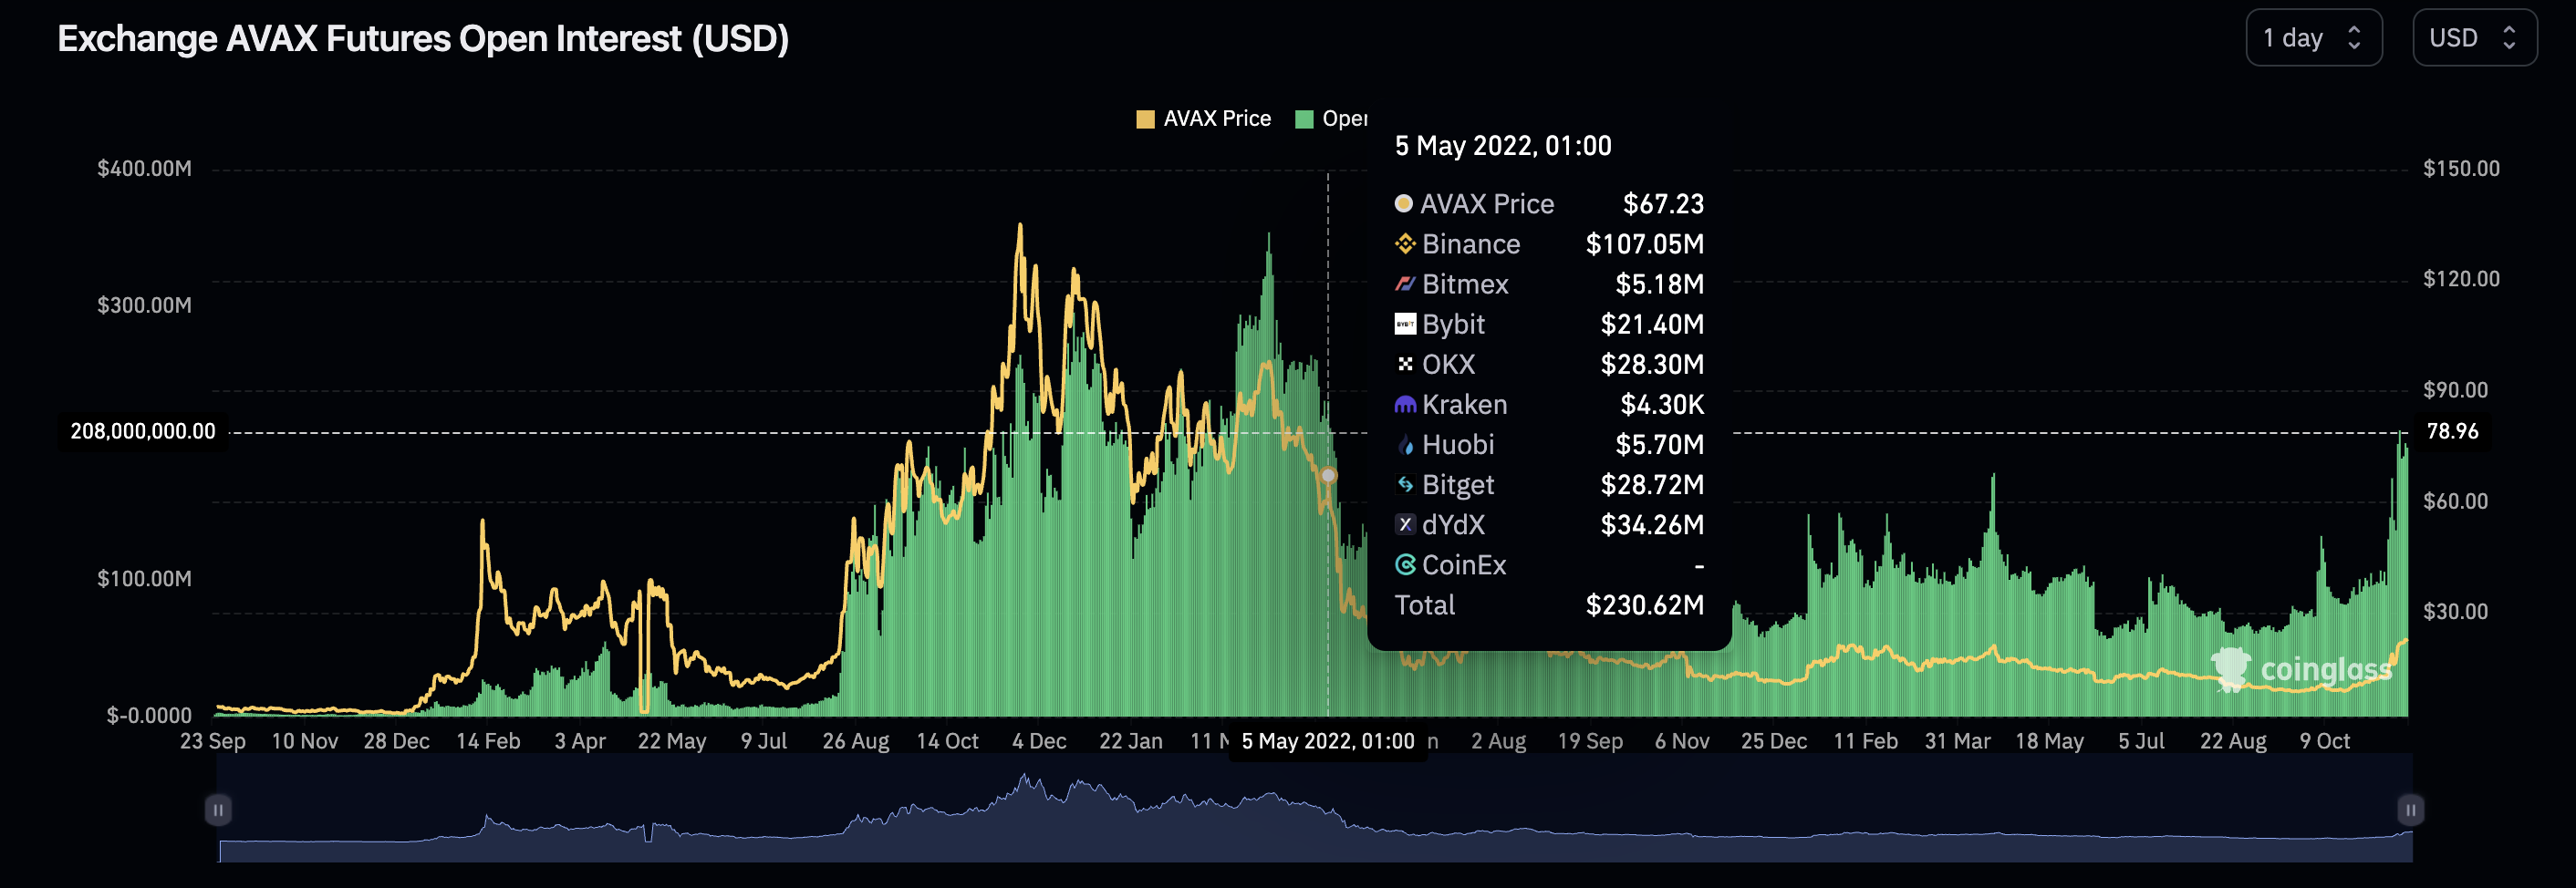2576x888 pixels.
Task: Click the 3 Apr x-axis date label
Action: coord(580,741)
